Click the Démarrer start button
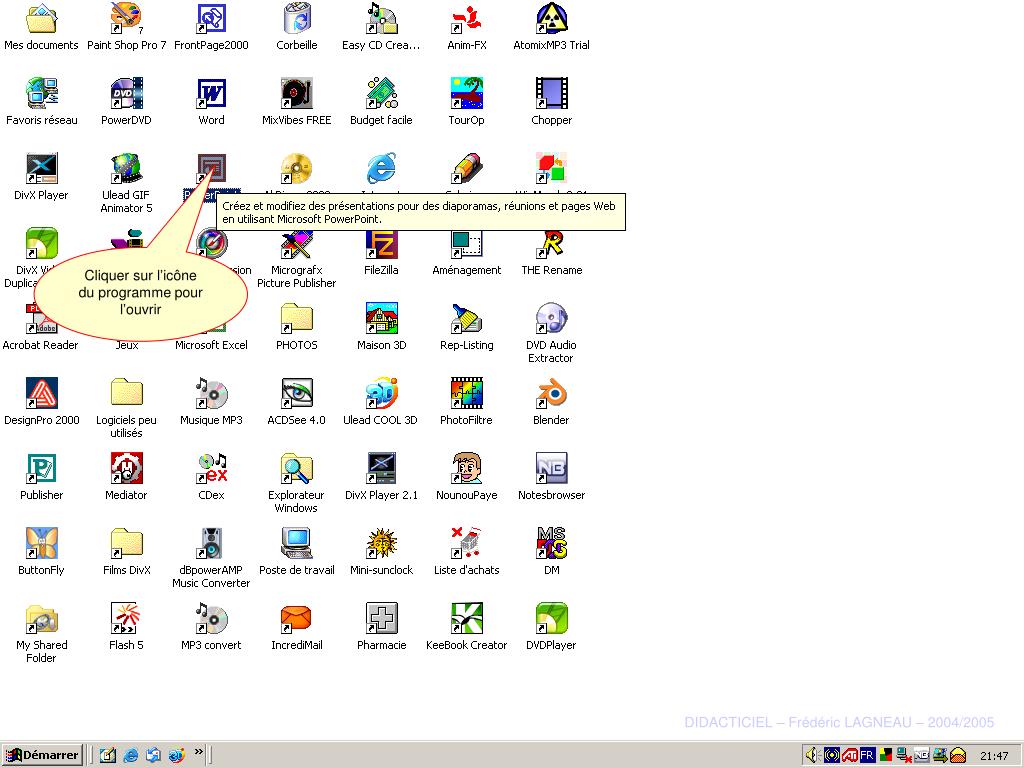This screenshot has width=1024, height=768. [42, 755]
